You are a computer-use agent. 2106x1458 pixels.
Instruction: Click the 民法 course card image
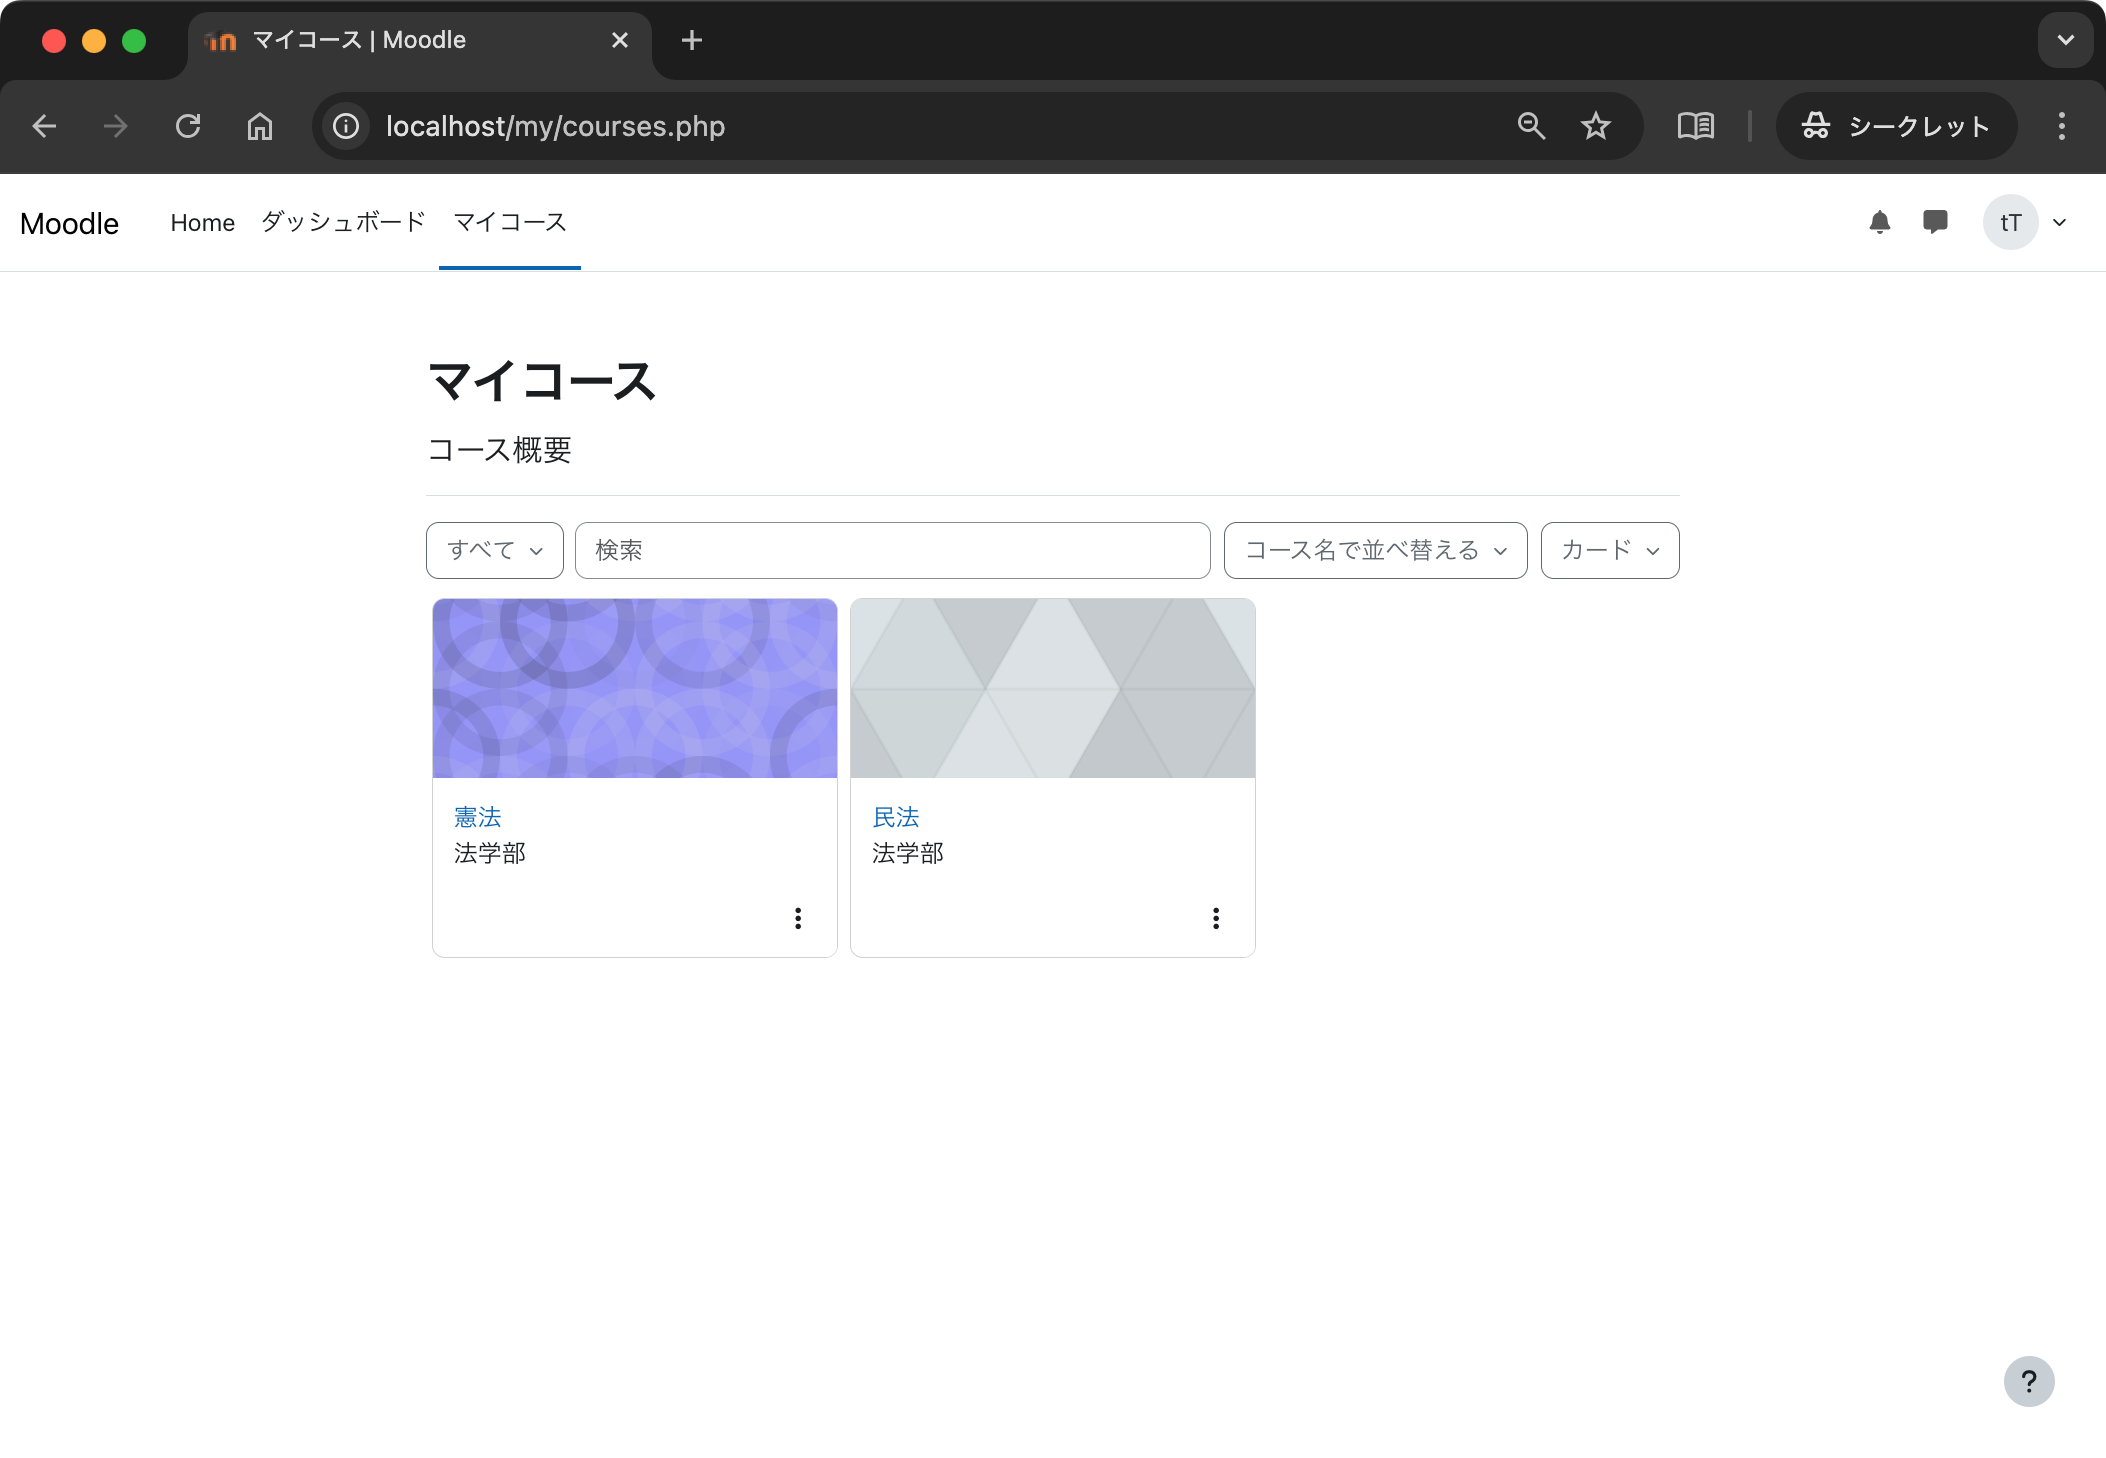pyautogui.click(x=1052, y=687)
